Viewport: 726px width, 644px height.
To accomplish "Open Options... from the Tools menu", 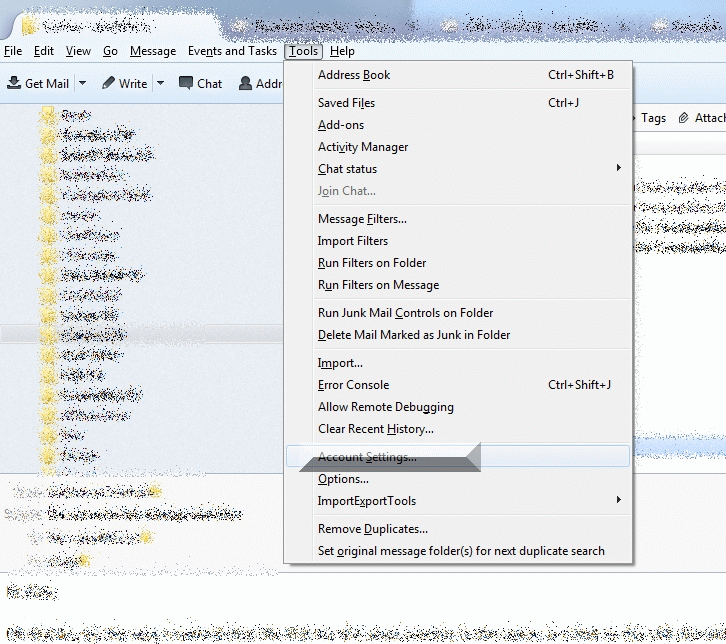I will tap(458, 479).
